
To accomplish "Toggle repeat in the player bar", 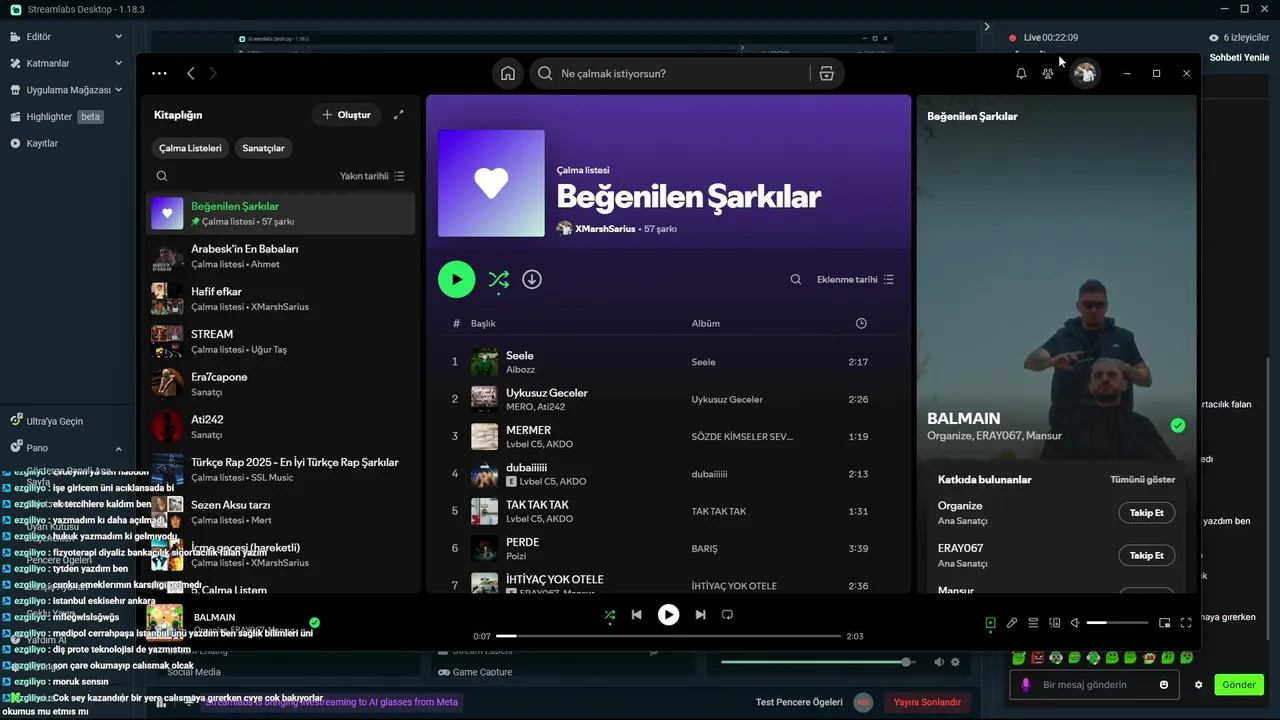I will (728, 615).
